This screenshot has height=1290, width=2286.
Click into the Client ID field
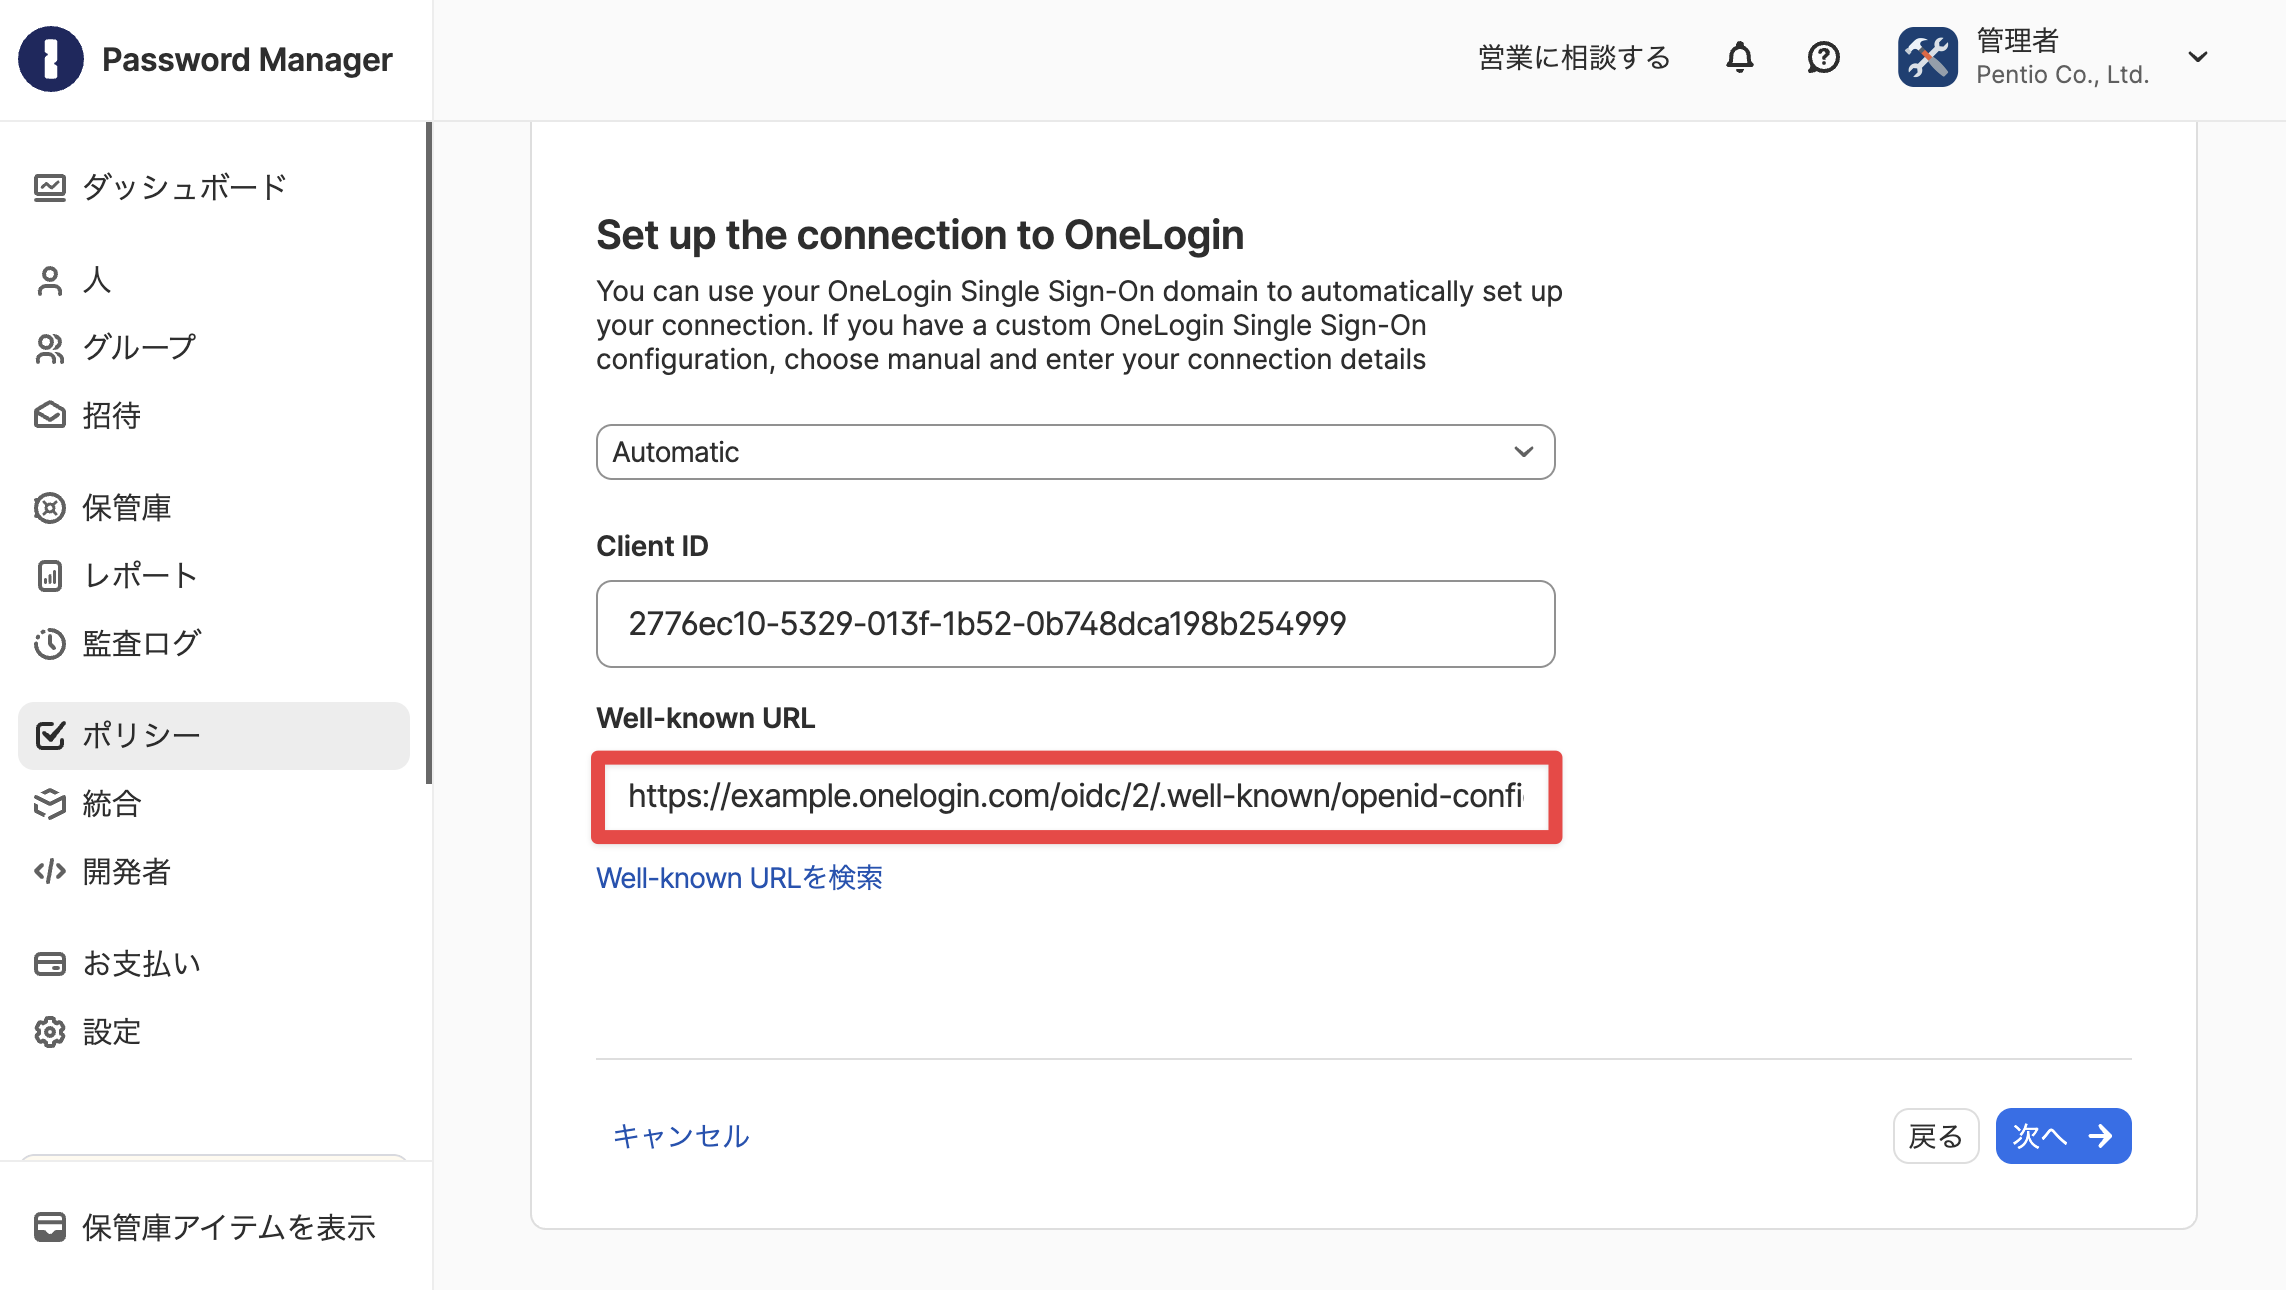click(x=1075, y=624)
